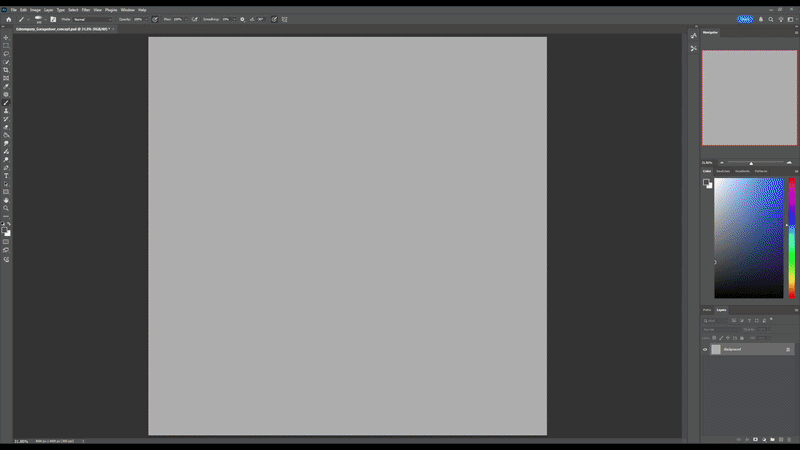Select the Hand tool
This screenshot has width=800, height=450.
click(x=6, y=201)
